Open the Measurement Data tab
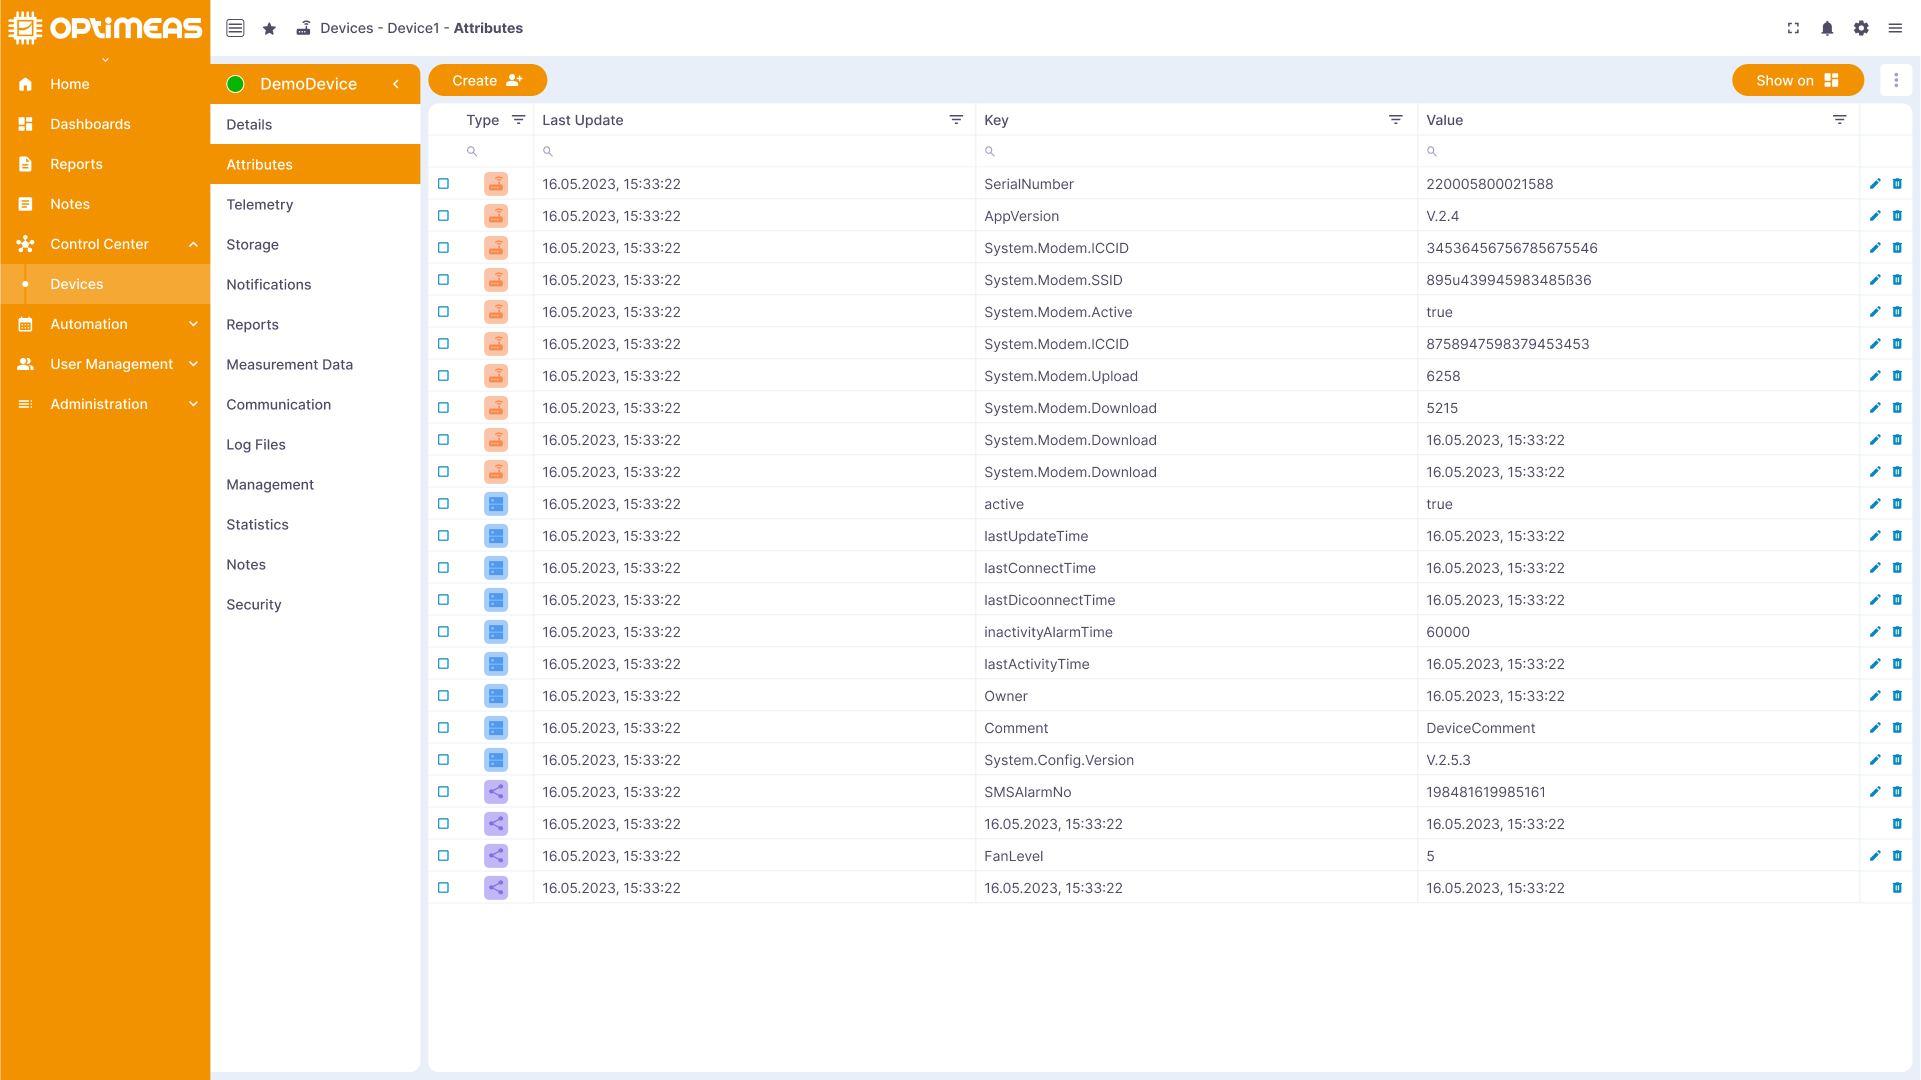Image resolution: width=1921 pixels, height=1080 pixels. pyautogui.click(x=315, y=364)
